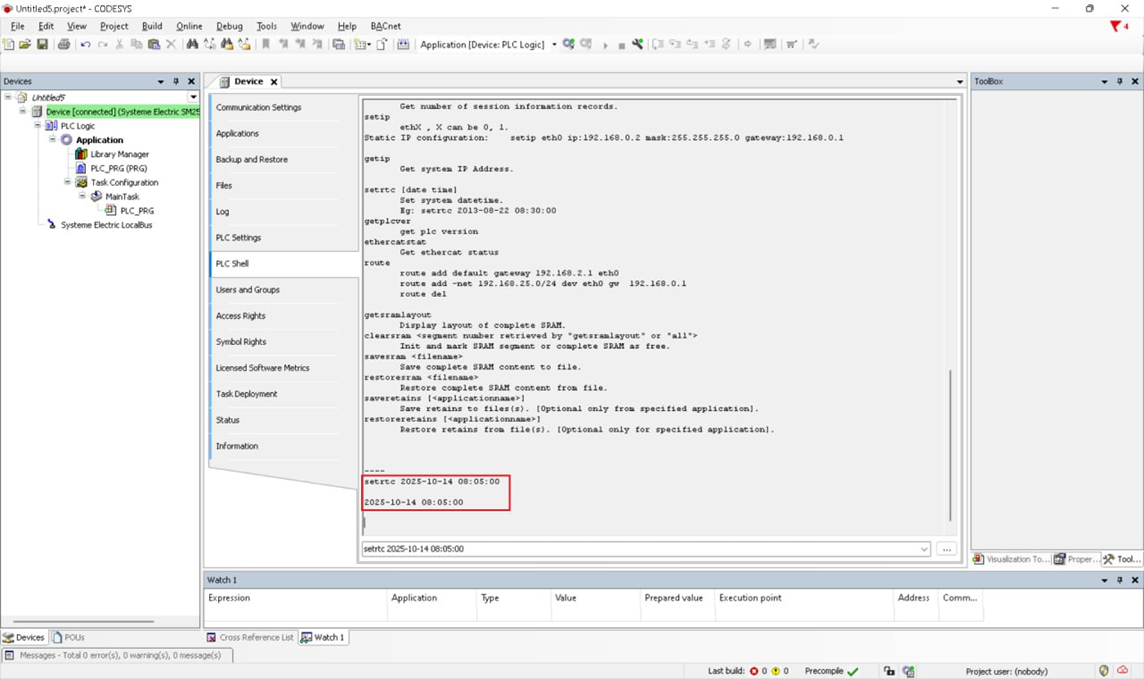Screen dimensions: 1144x679
Task: Pin the Devices panel with auto-hide toggle
Action: pyautogui.click(x=176, y=82)
